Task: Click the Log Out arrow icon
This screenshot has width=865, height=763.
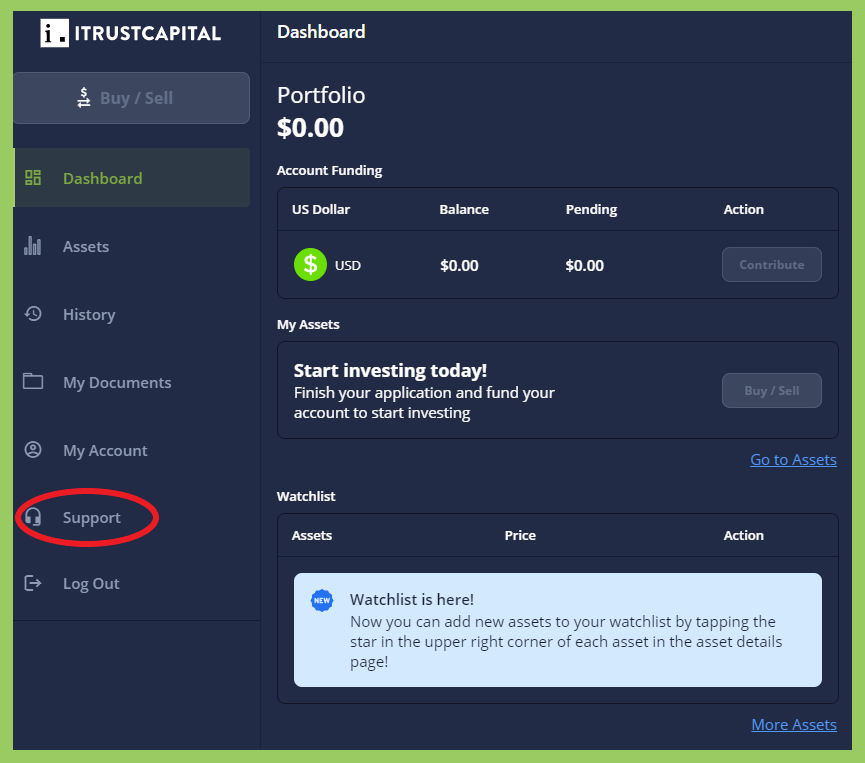Action: coord(33,583)
